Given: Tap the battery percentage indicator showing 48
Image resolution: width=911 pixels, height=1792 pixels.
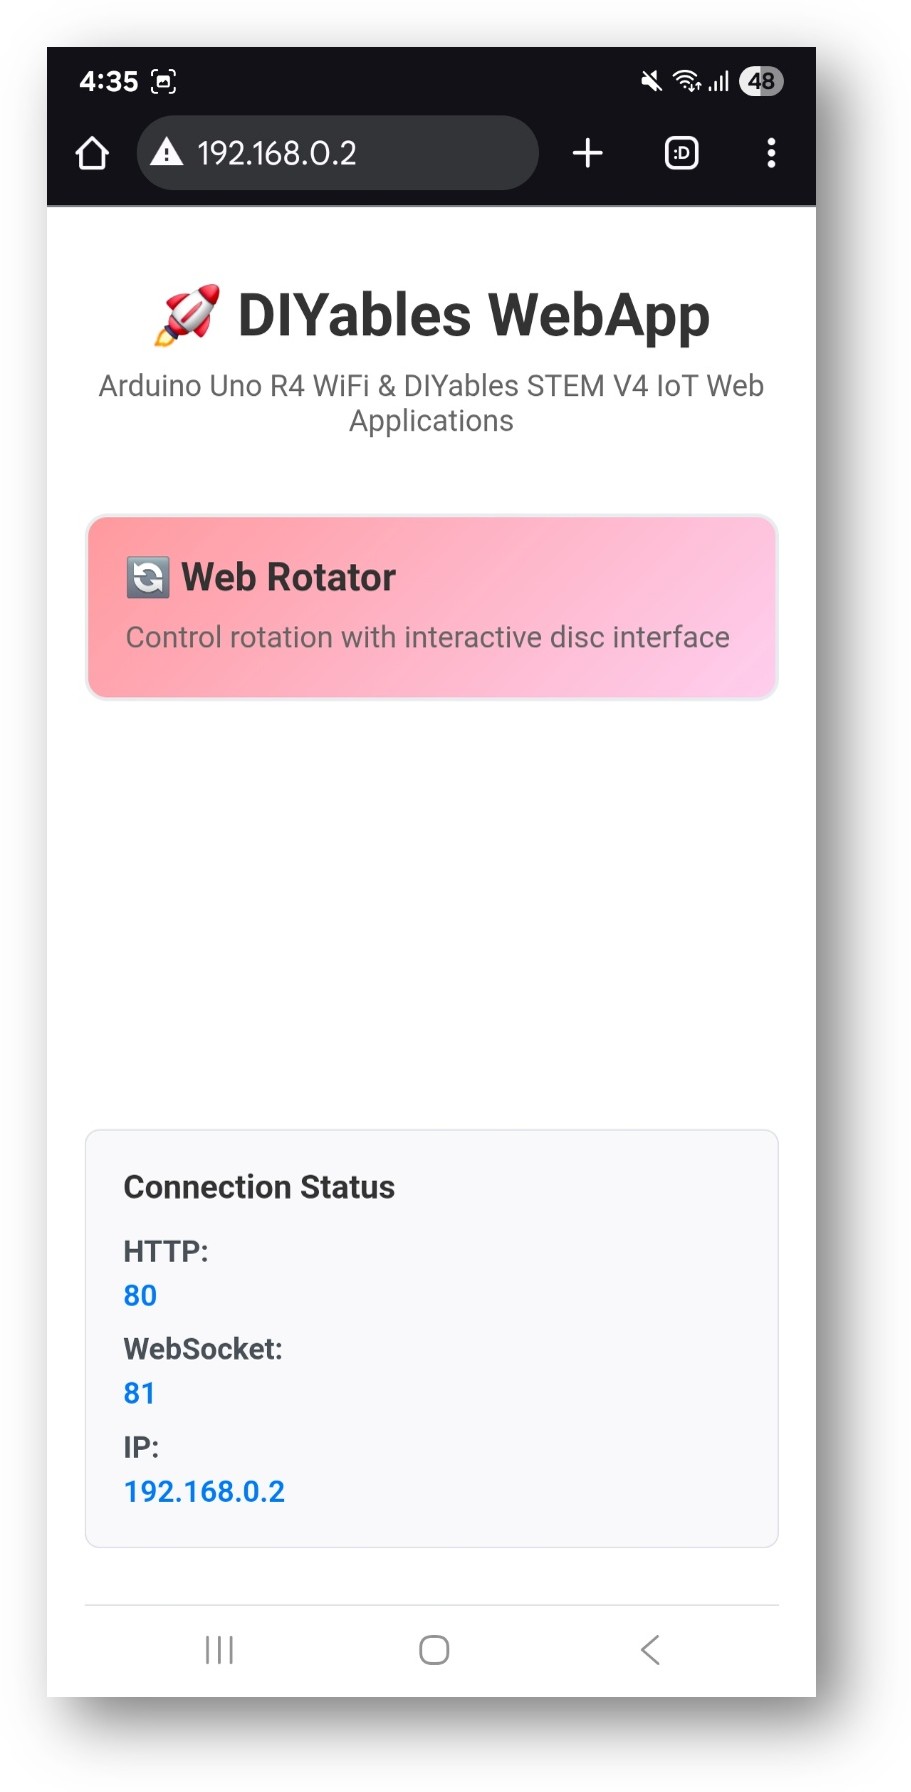Looking at the screenshot, I should click(761, 81).
